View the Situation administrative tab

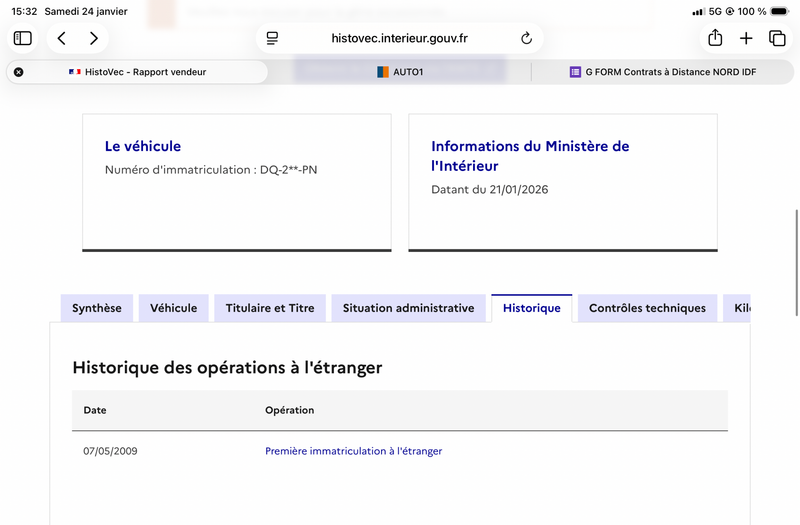click(x=408, y=308)
